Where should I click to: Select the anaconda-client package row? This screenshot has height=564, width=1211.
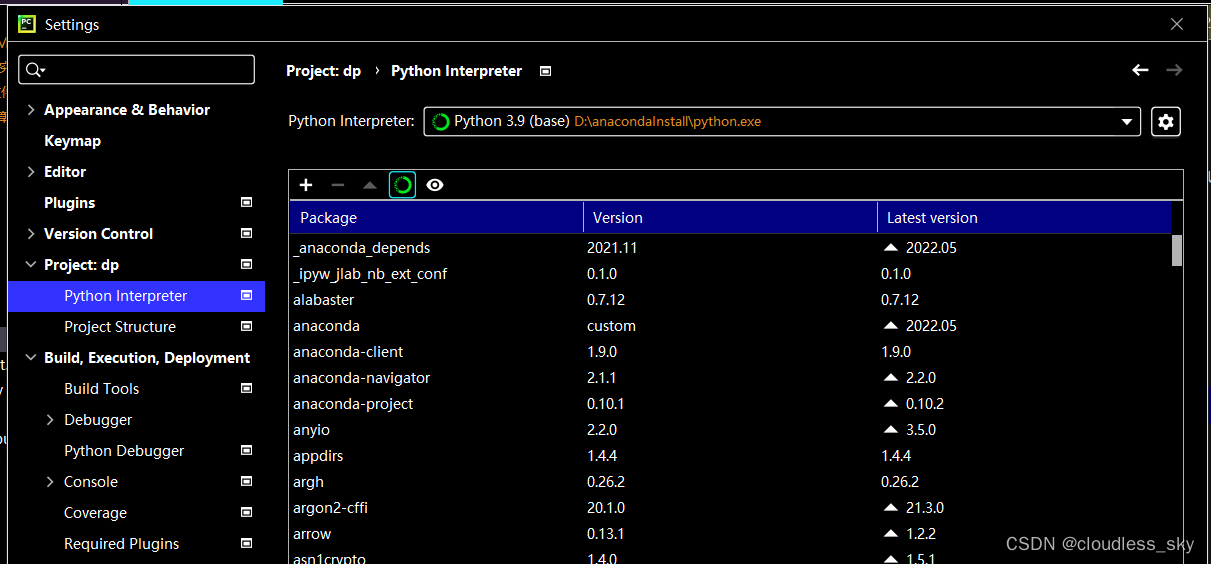(730, 352)
